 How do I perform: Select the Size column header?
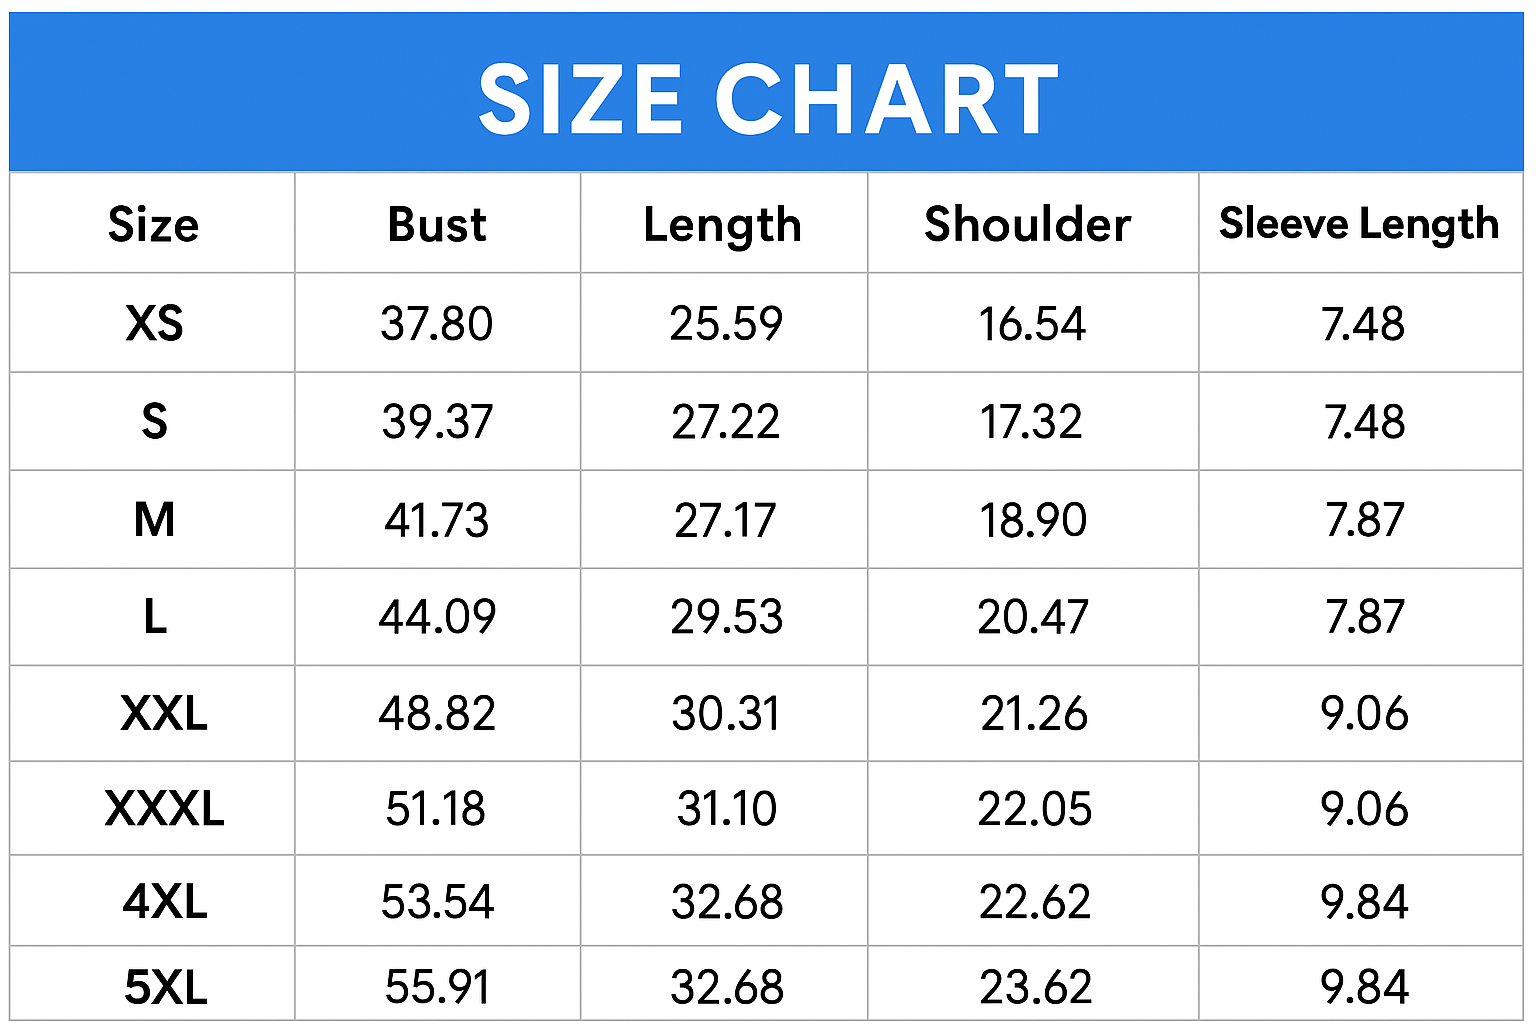coord(153,224)
